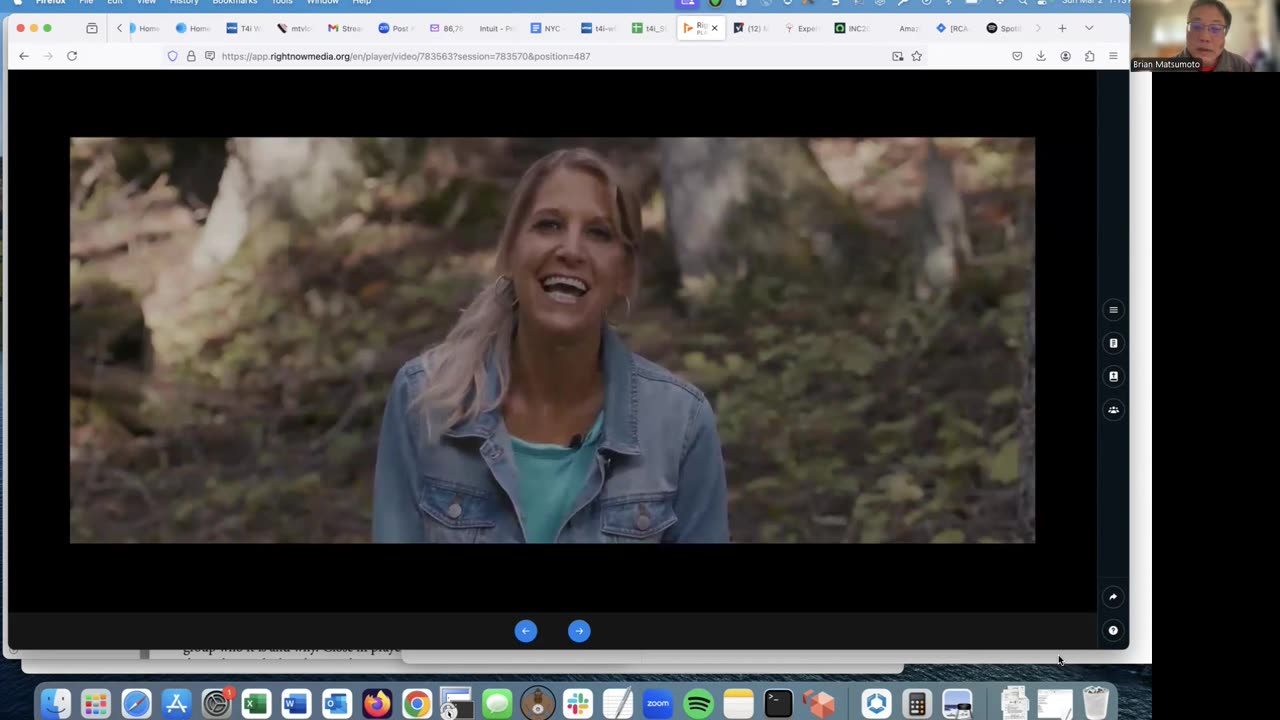
Task: Open a new tab with plus button
Action: (x=1062, y=28)
